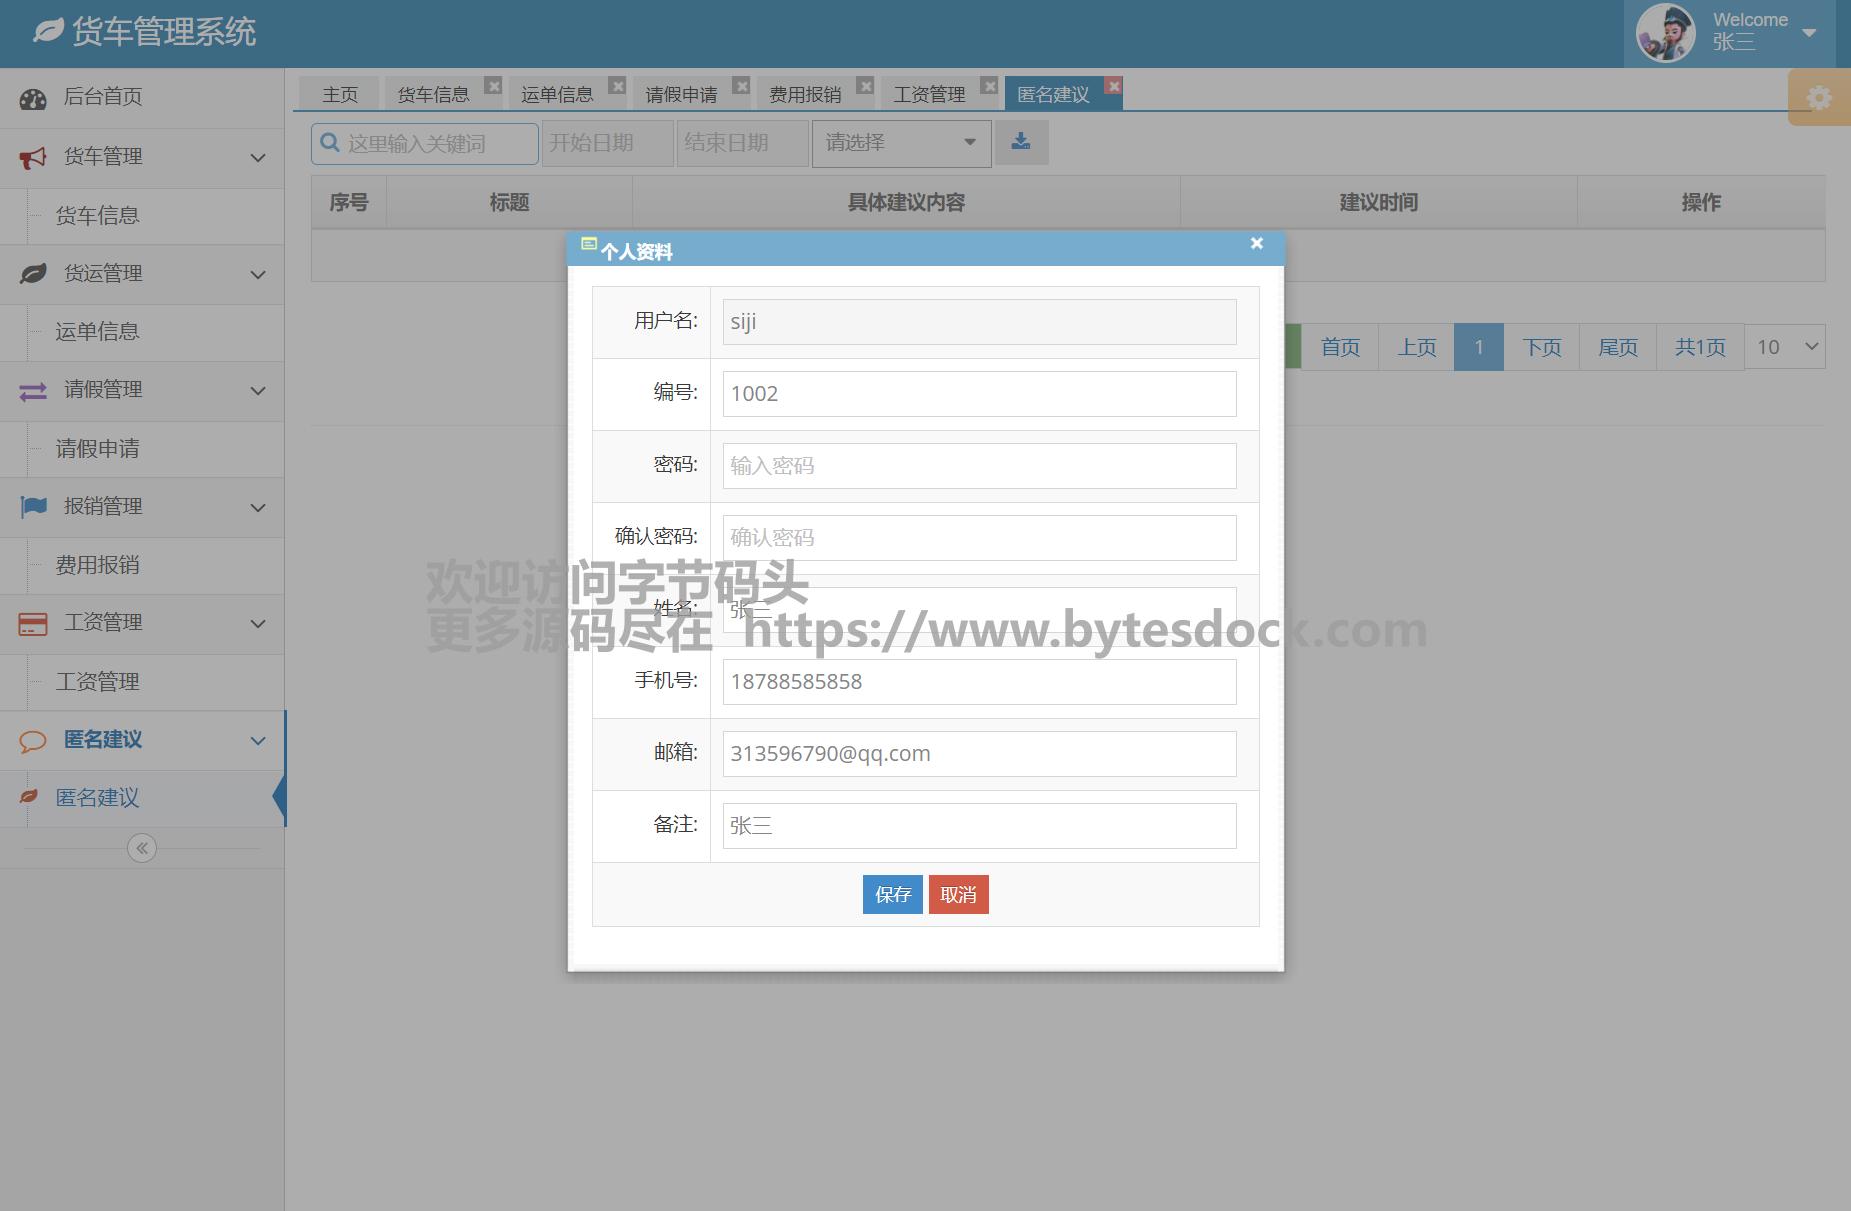Click the download export icon button
1851x1211 pixels.
click(1020, 142)
